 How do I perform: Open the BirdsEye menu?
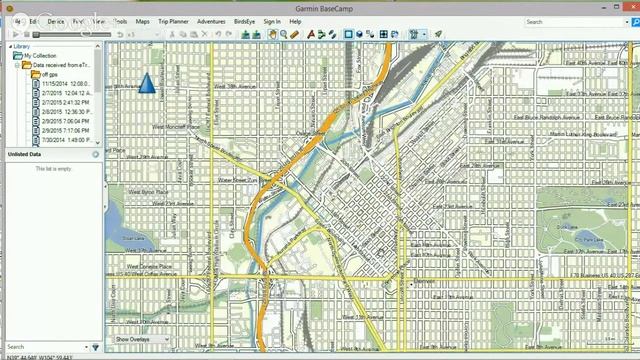(244, 22)
